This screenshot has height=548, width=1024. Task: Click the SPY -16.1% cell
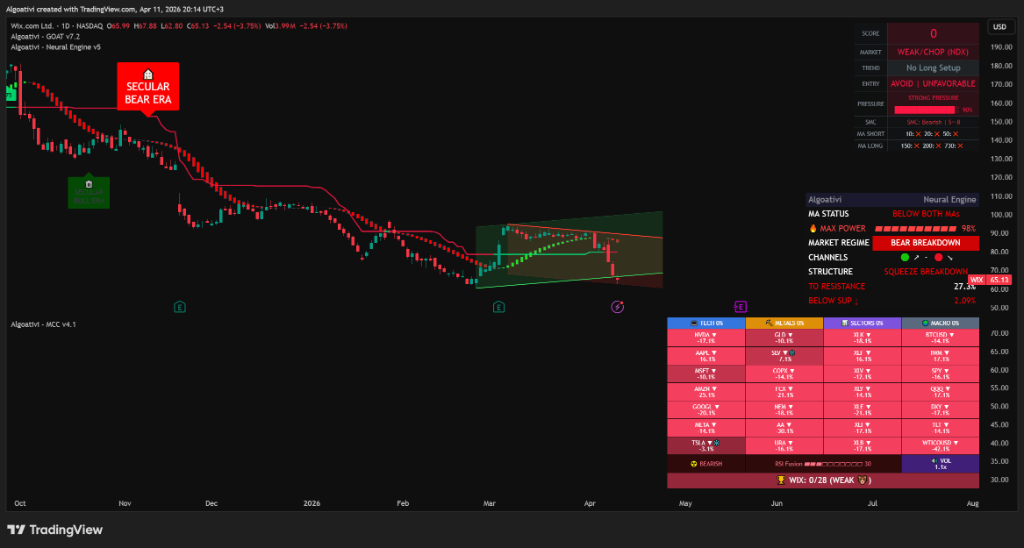click(x=940, y=374)
